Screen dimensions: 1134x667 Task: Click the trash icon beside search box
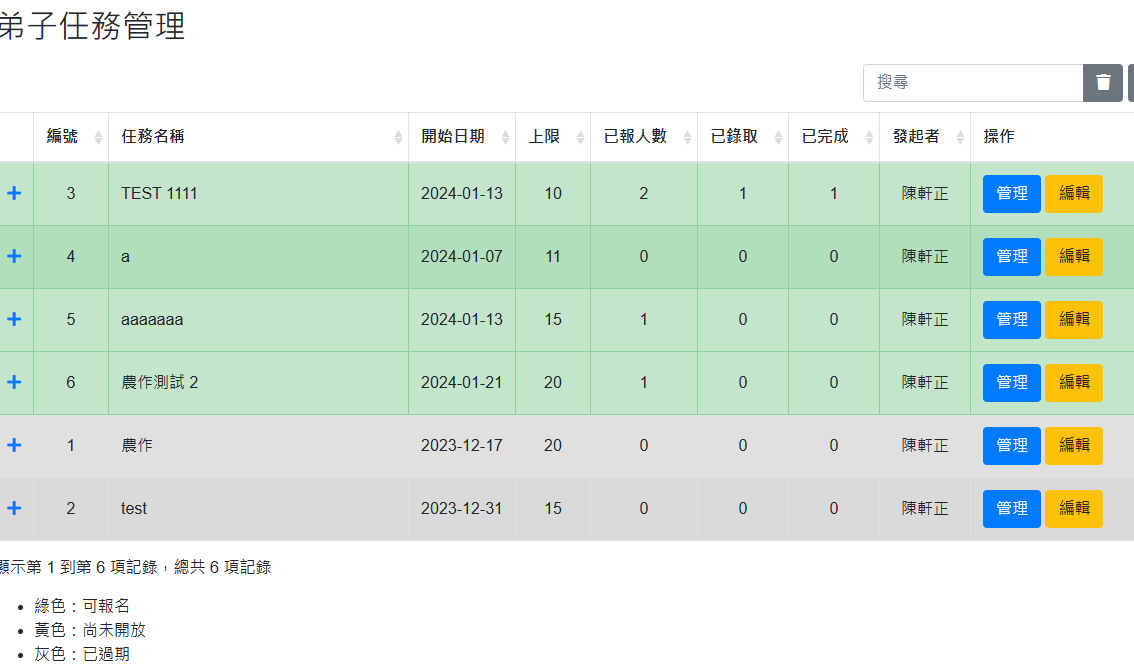pyautogui.click(x=1103, y=83)
